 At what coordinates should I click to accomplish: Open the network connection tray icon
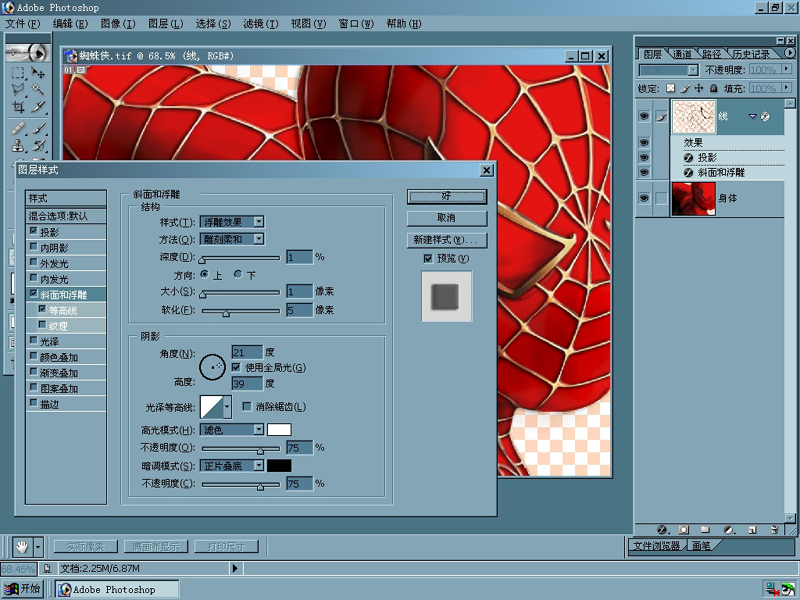pos(771,589)
